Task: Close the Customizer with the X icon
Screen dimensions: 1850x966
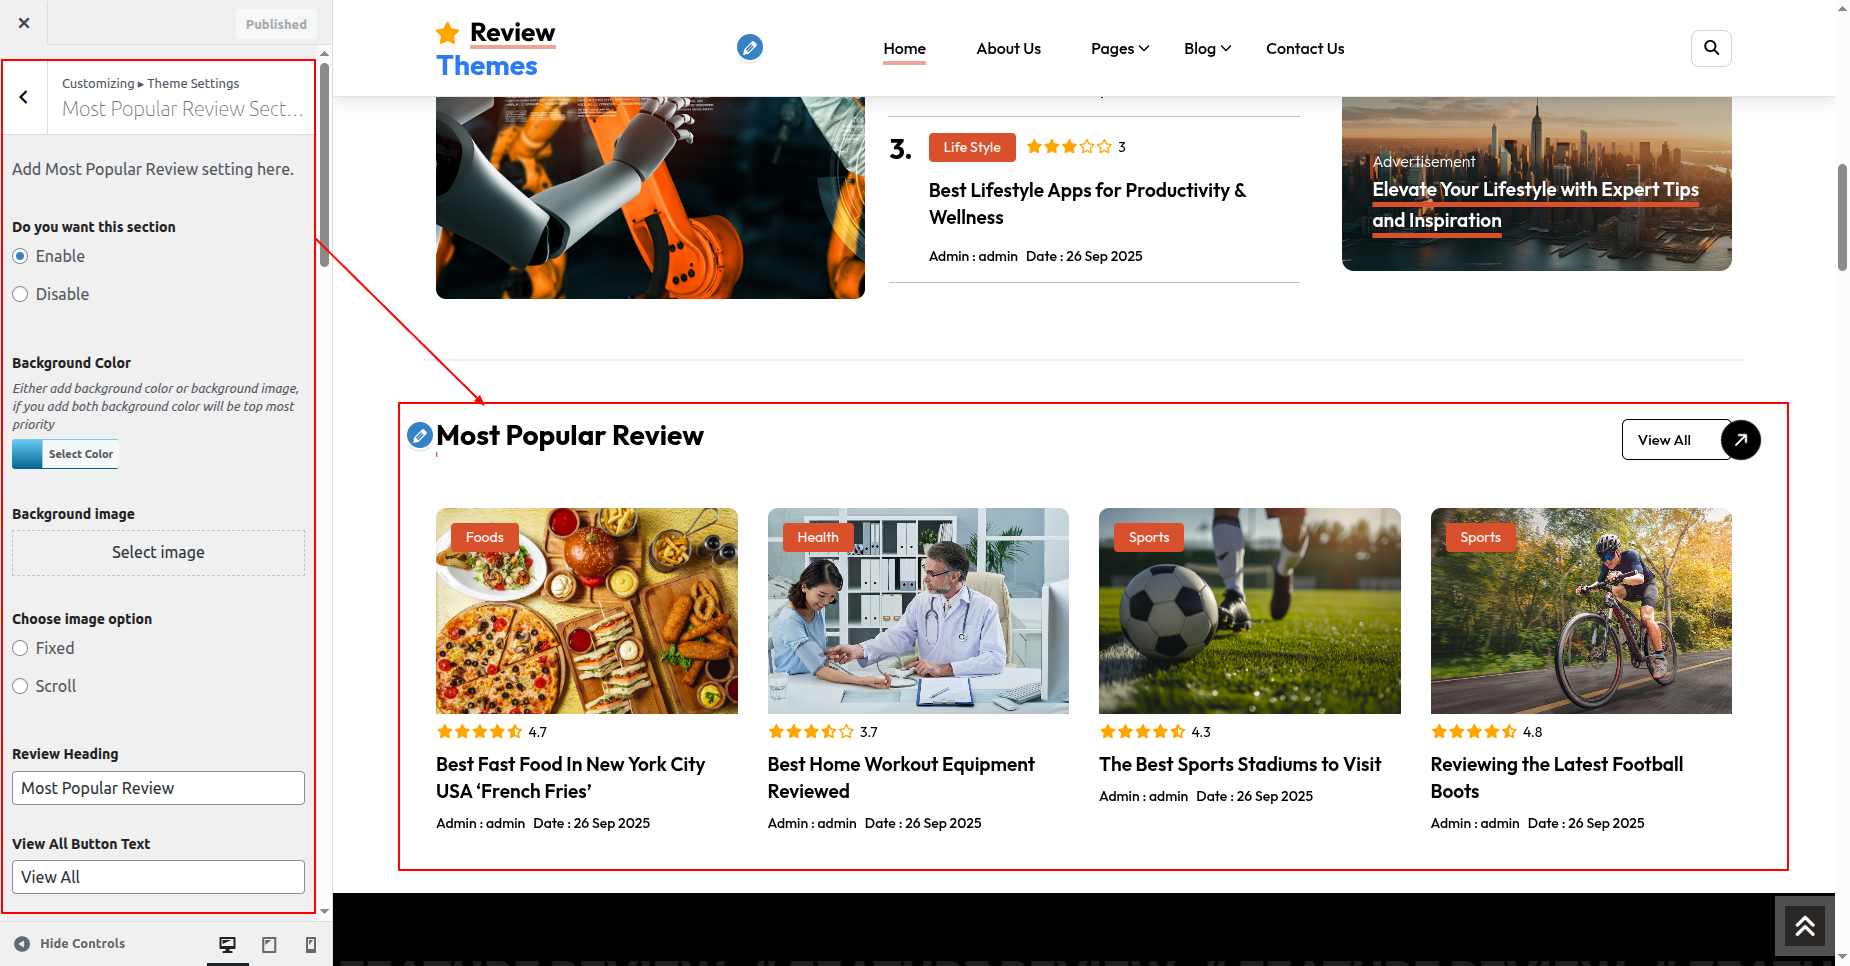Action: (x=24, y=23)
